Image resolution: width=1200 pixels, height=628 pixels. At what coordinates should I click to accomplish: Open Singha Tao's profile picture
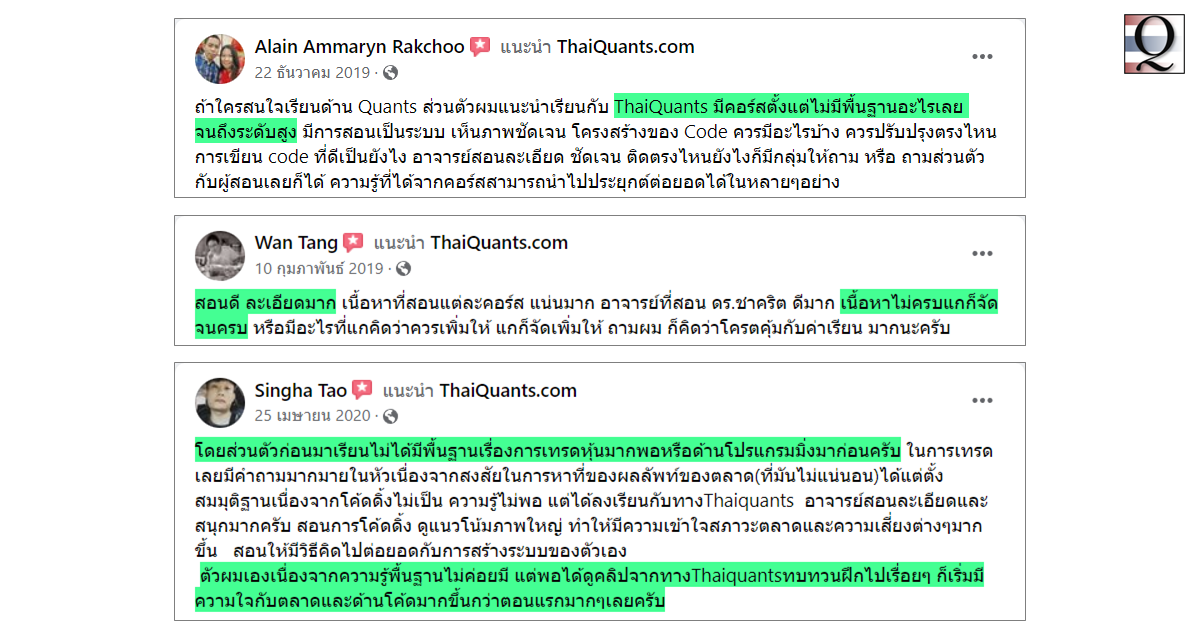[x=220, y=403]
